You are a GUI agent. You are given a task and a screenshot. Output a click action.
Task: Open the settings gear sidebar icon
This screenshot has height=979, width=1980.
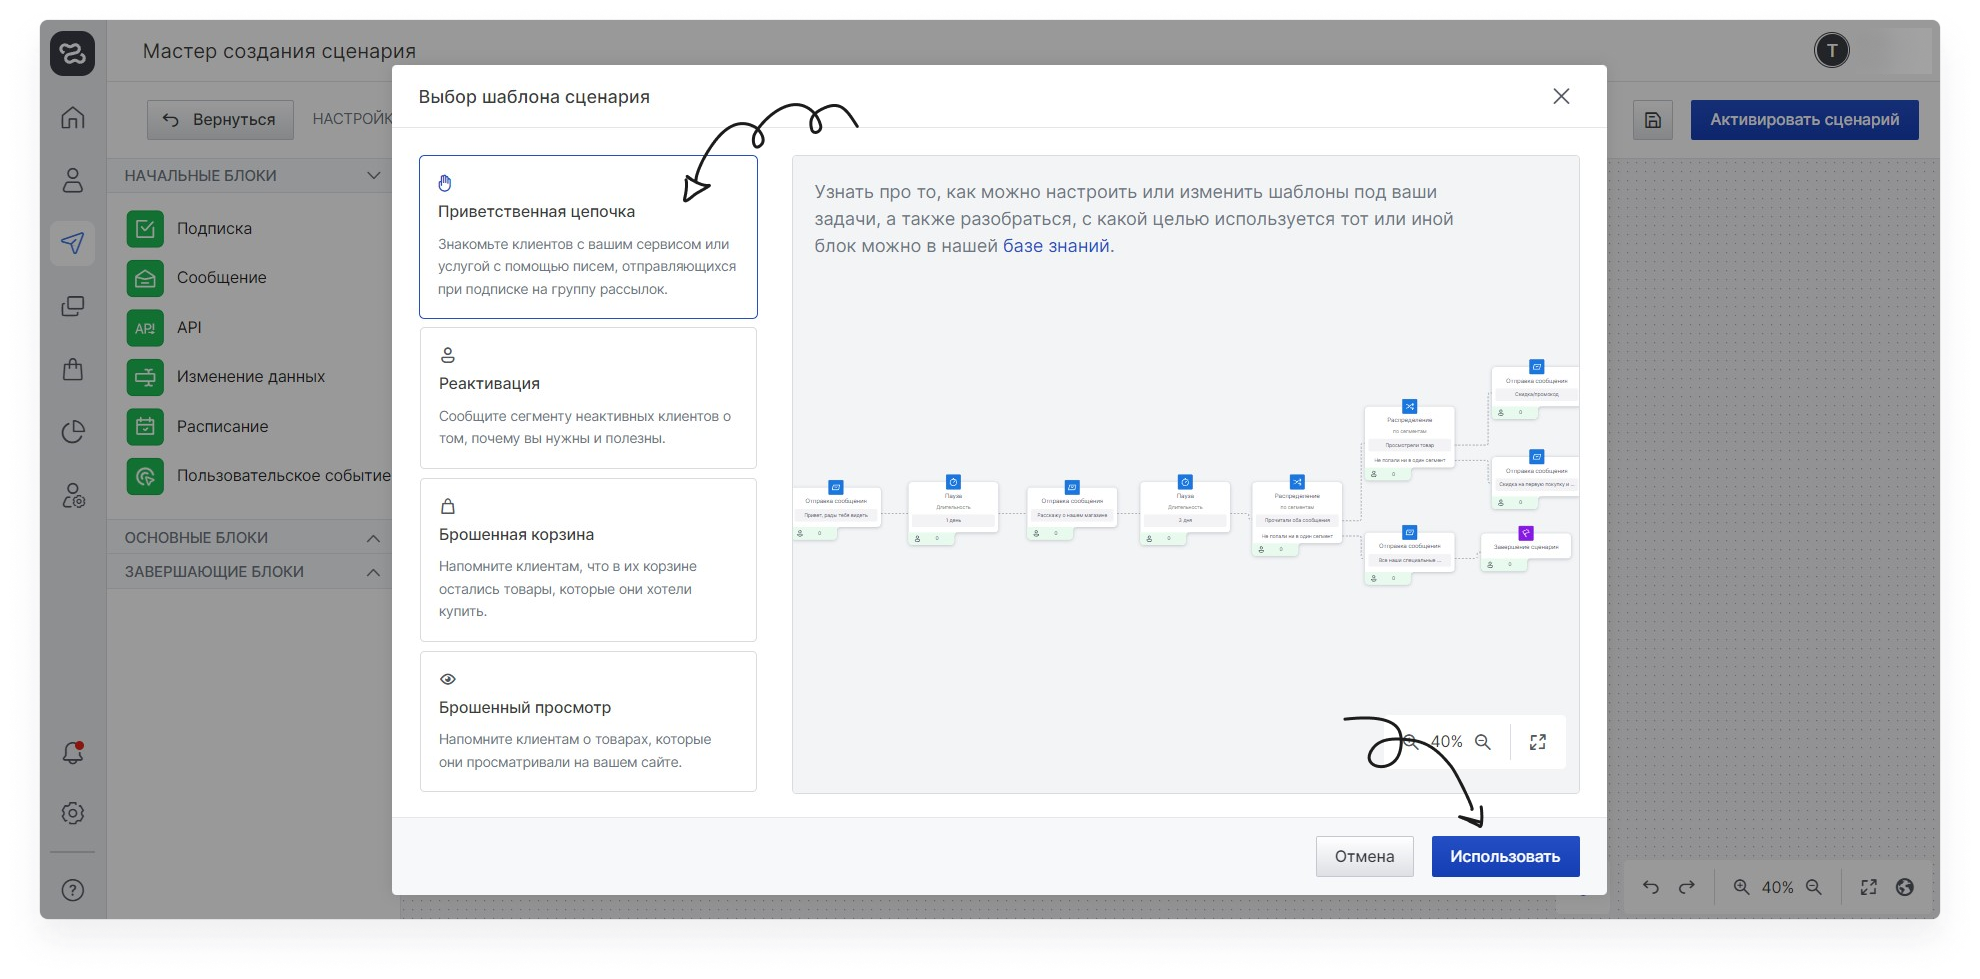[72, 813]
